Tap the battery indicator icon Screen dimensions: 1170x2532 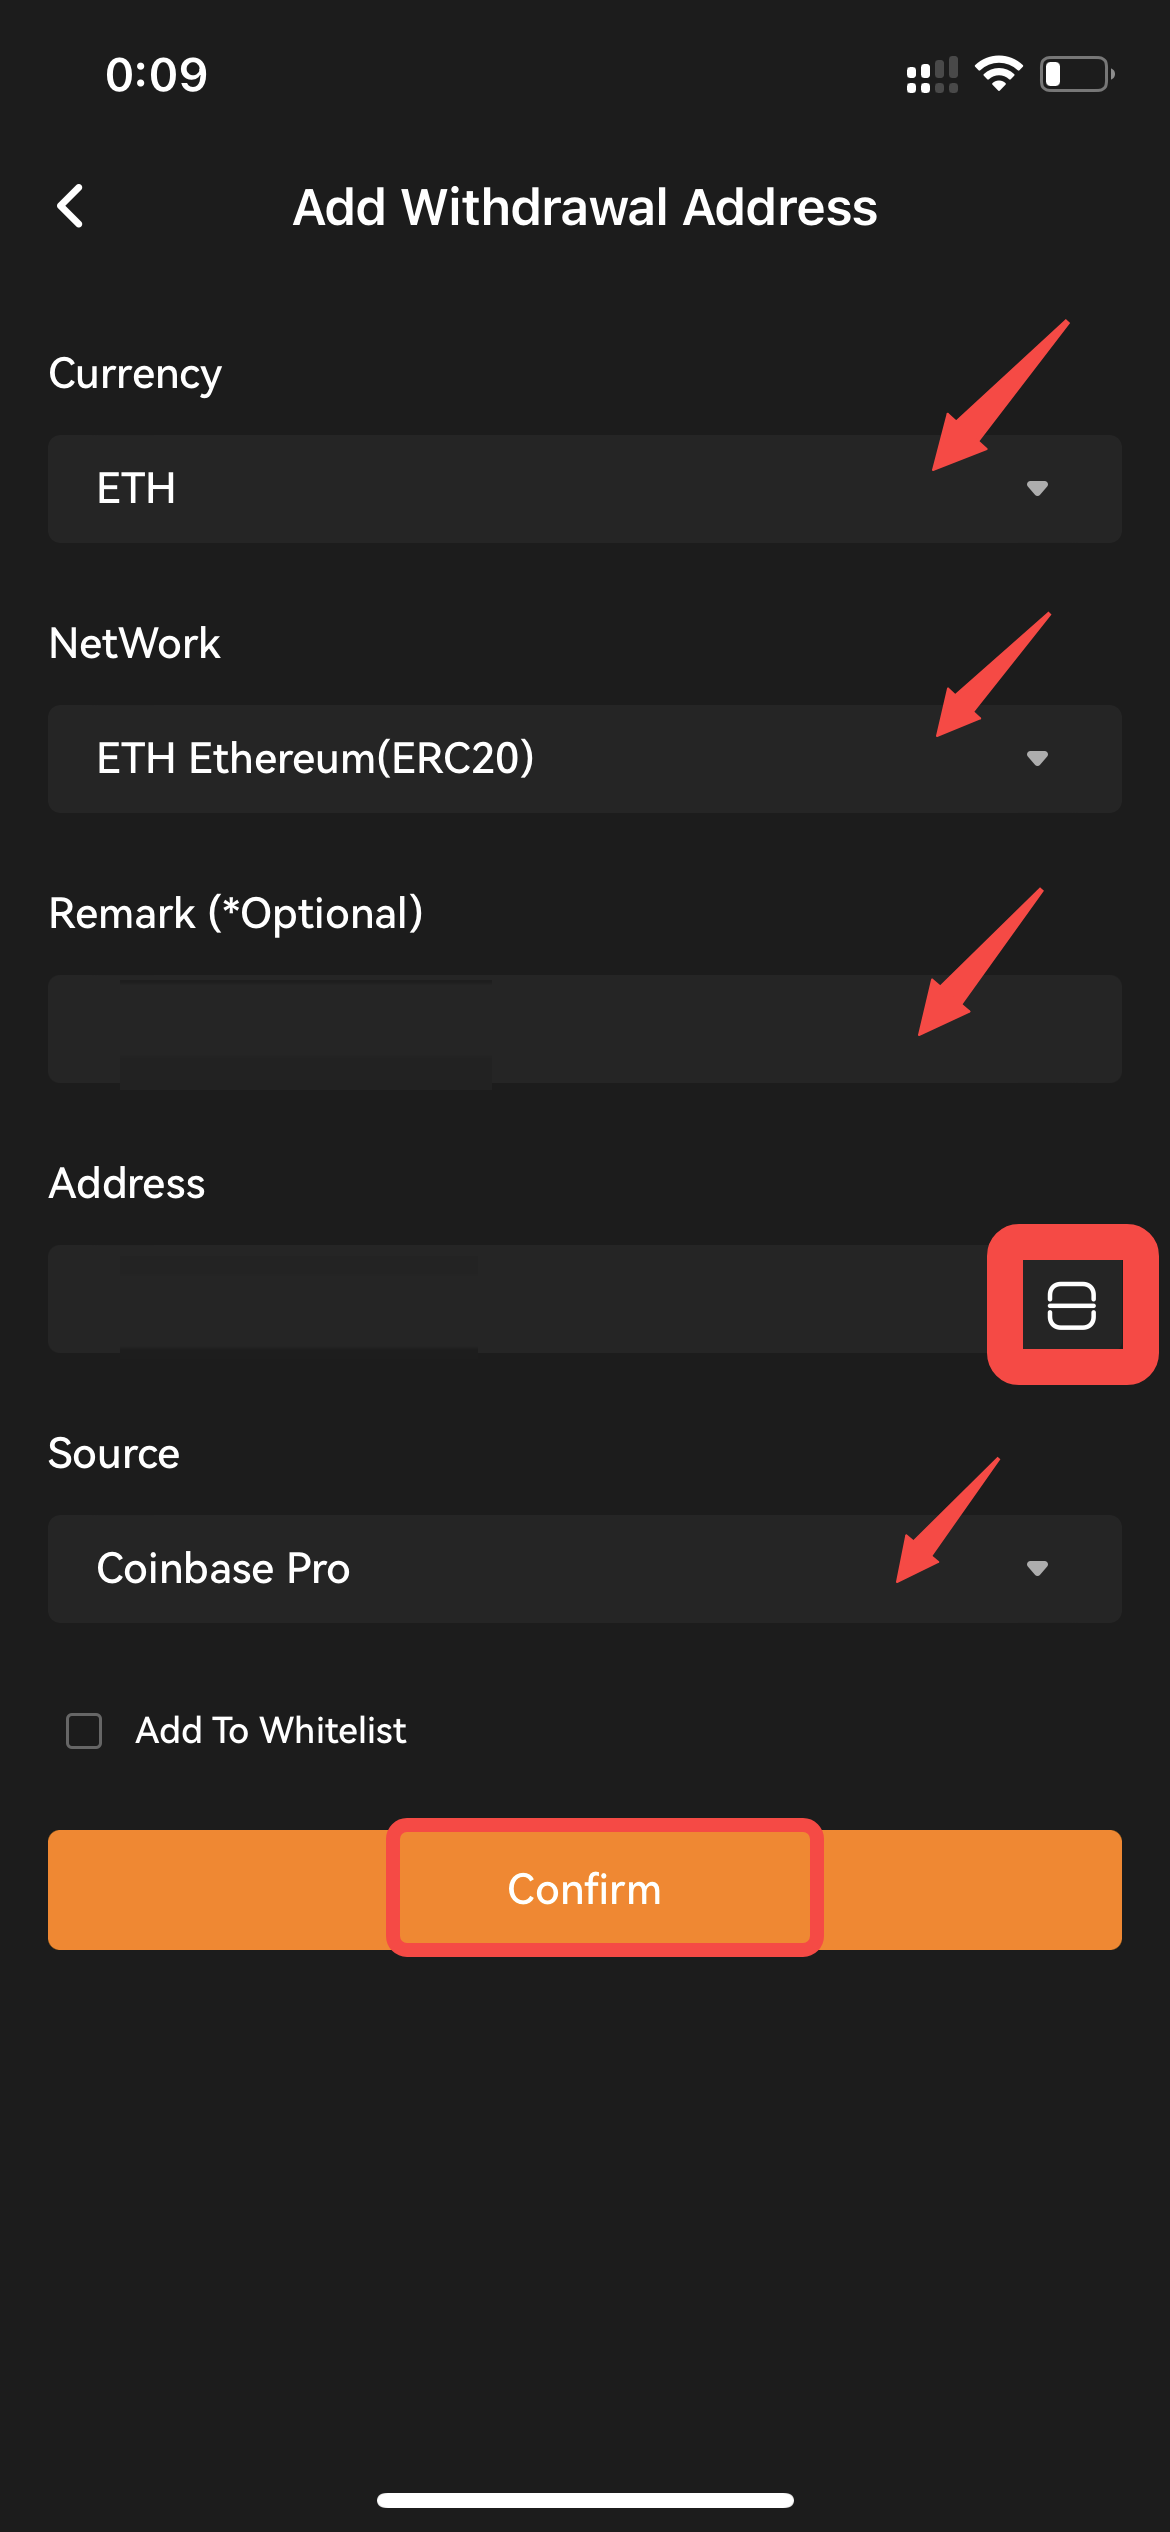(1078, 74)
